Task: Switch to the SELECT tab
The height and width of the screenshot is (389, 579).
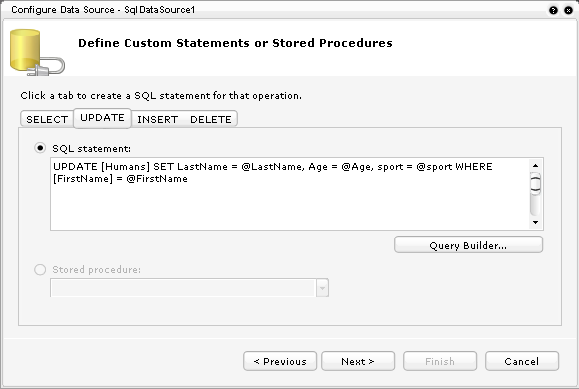Action: click(47, 119)
